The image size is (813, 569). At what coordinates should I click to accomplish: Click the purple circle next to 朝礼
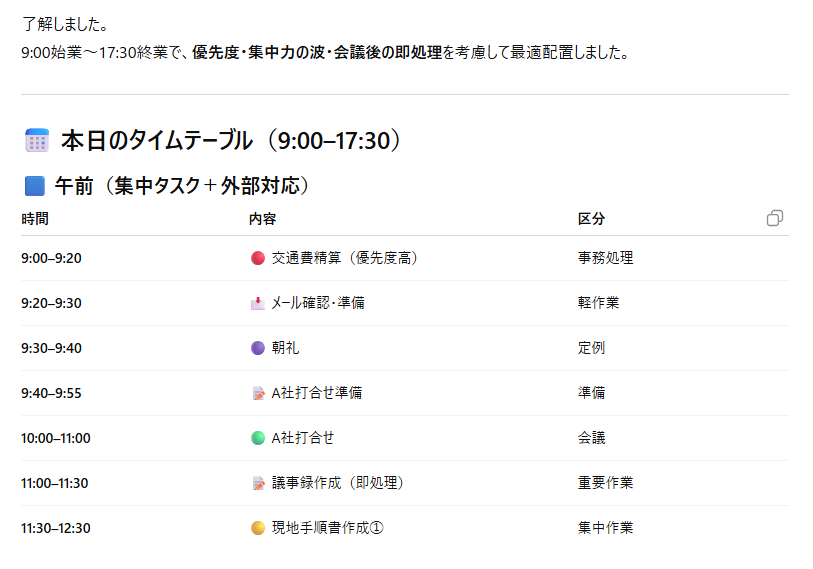pos(258,348)
